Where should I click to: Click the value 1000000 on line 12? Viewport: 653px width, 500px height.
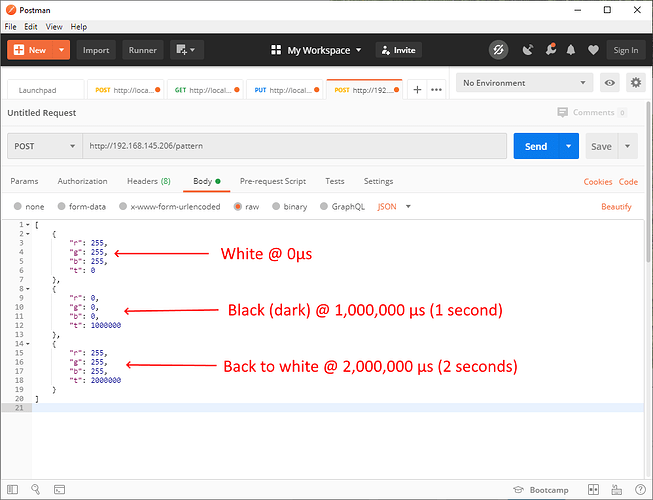click(x=106, y=325)
